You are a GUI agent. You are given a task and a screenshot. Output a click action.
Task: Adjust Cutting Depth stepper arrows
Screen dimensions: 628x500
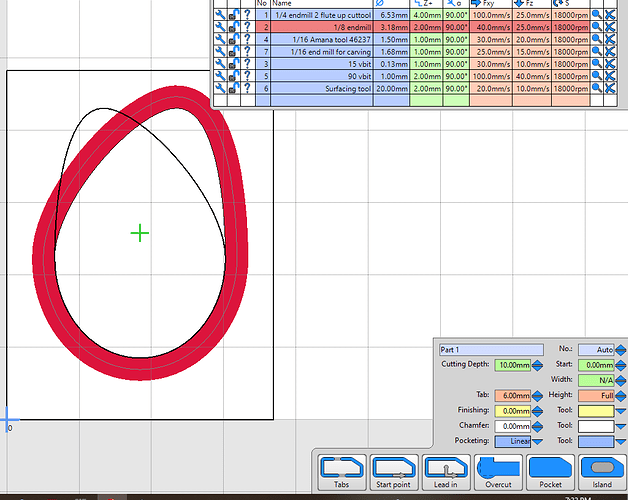(x=535, y=365)
